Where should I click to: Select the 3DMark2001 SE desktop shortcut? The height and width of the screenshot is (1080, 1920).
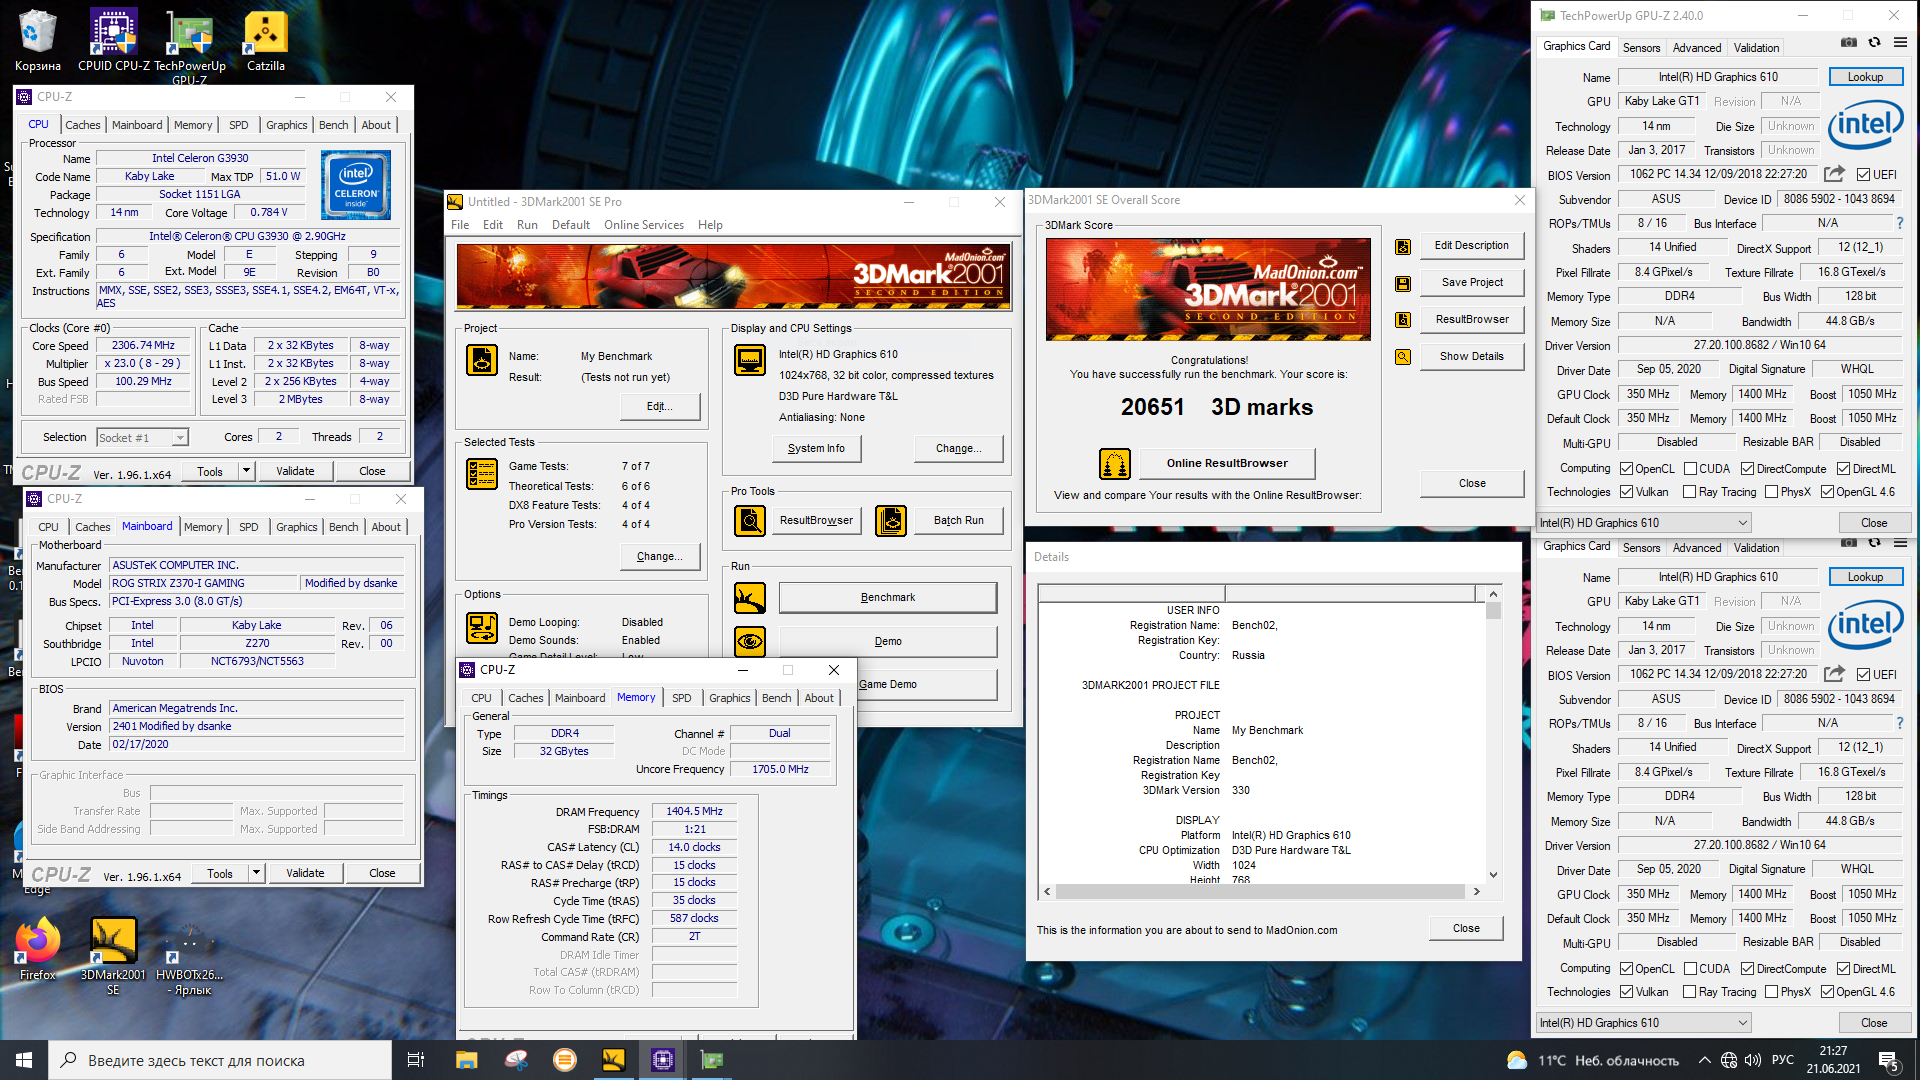coord(113,955)
